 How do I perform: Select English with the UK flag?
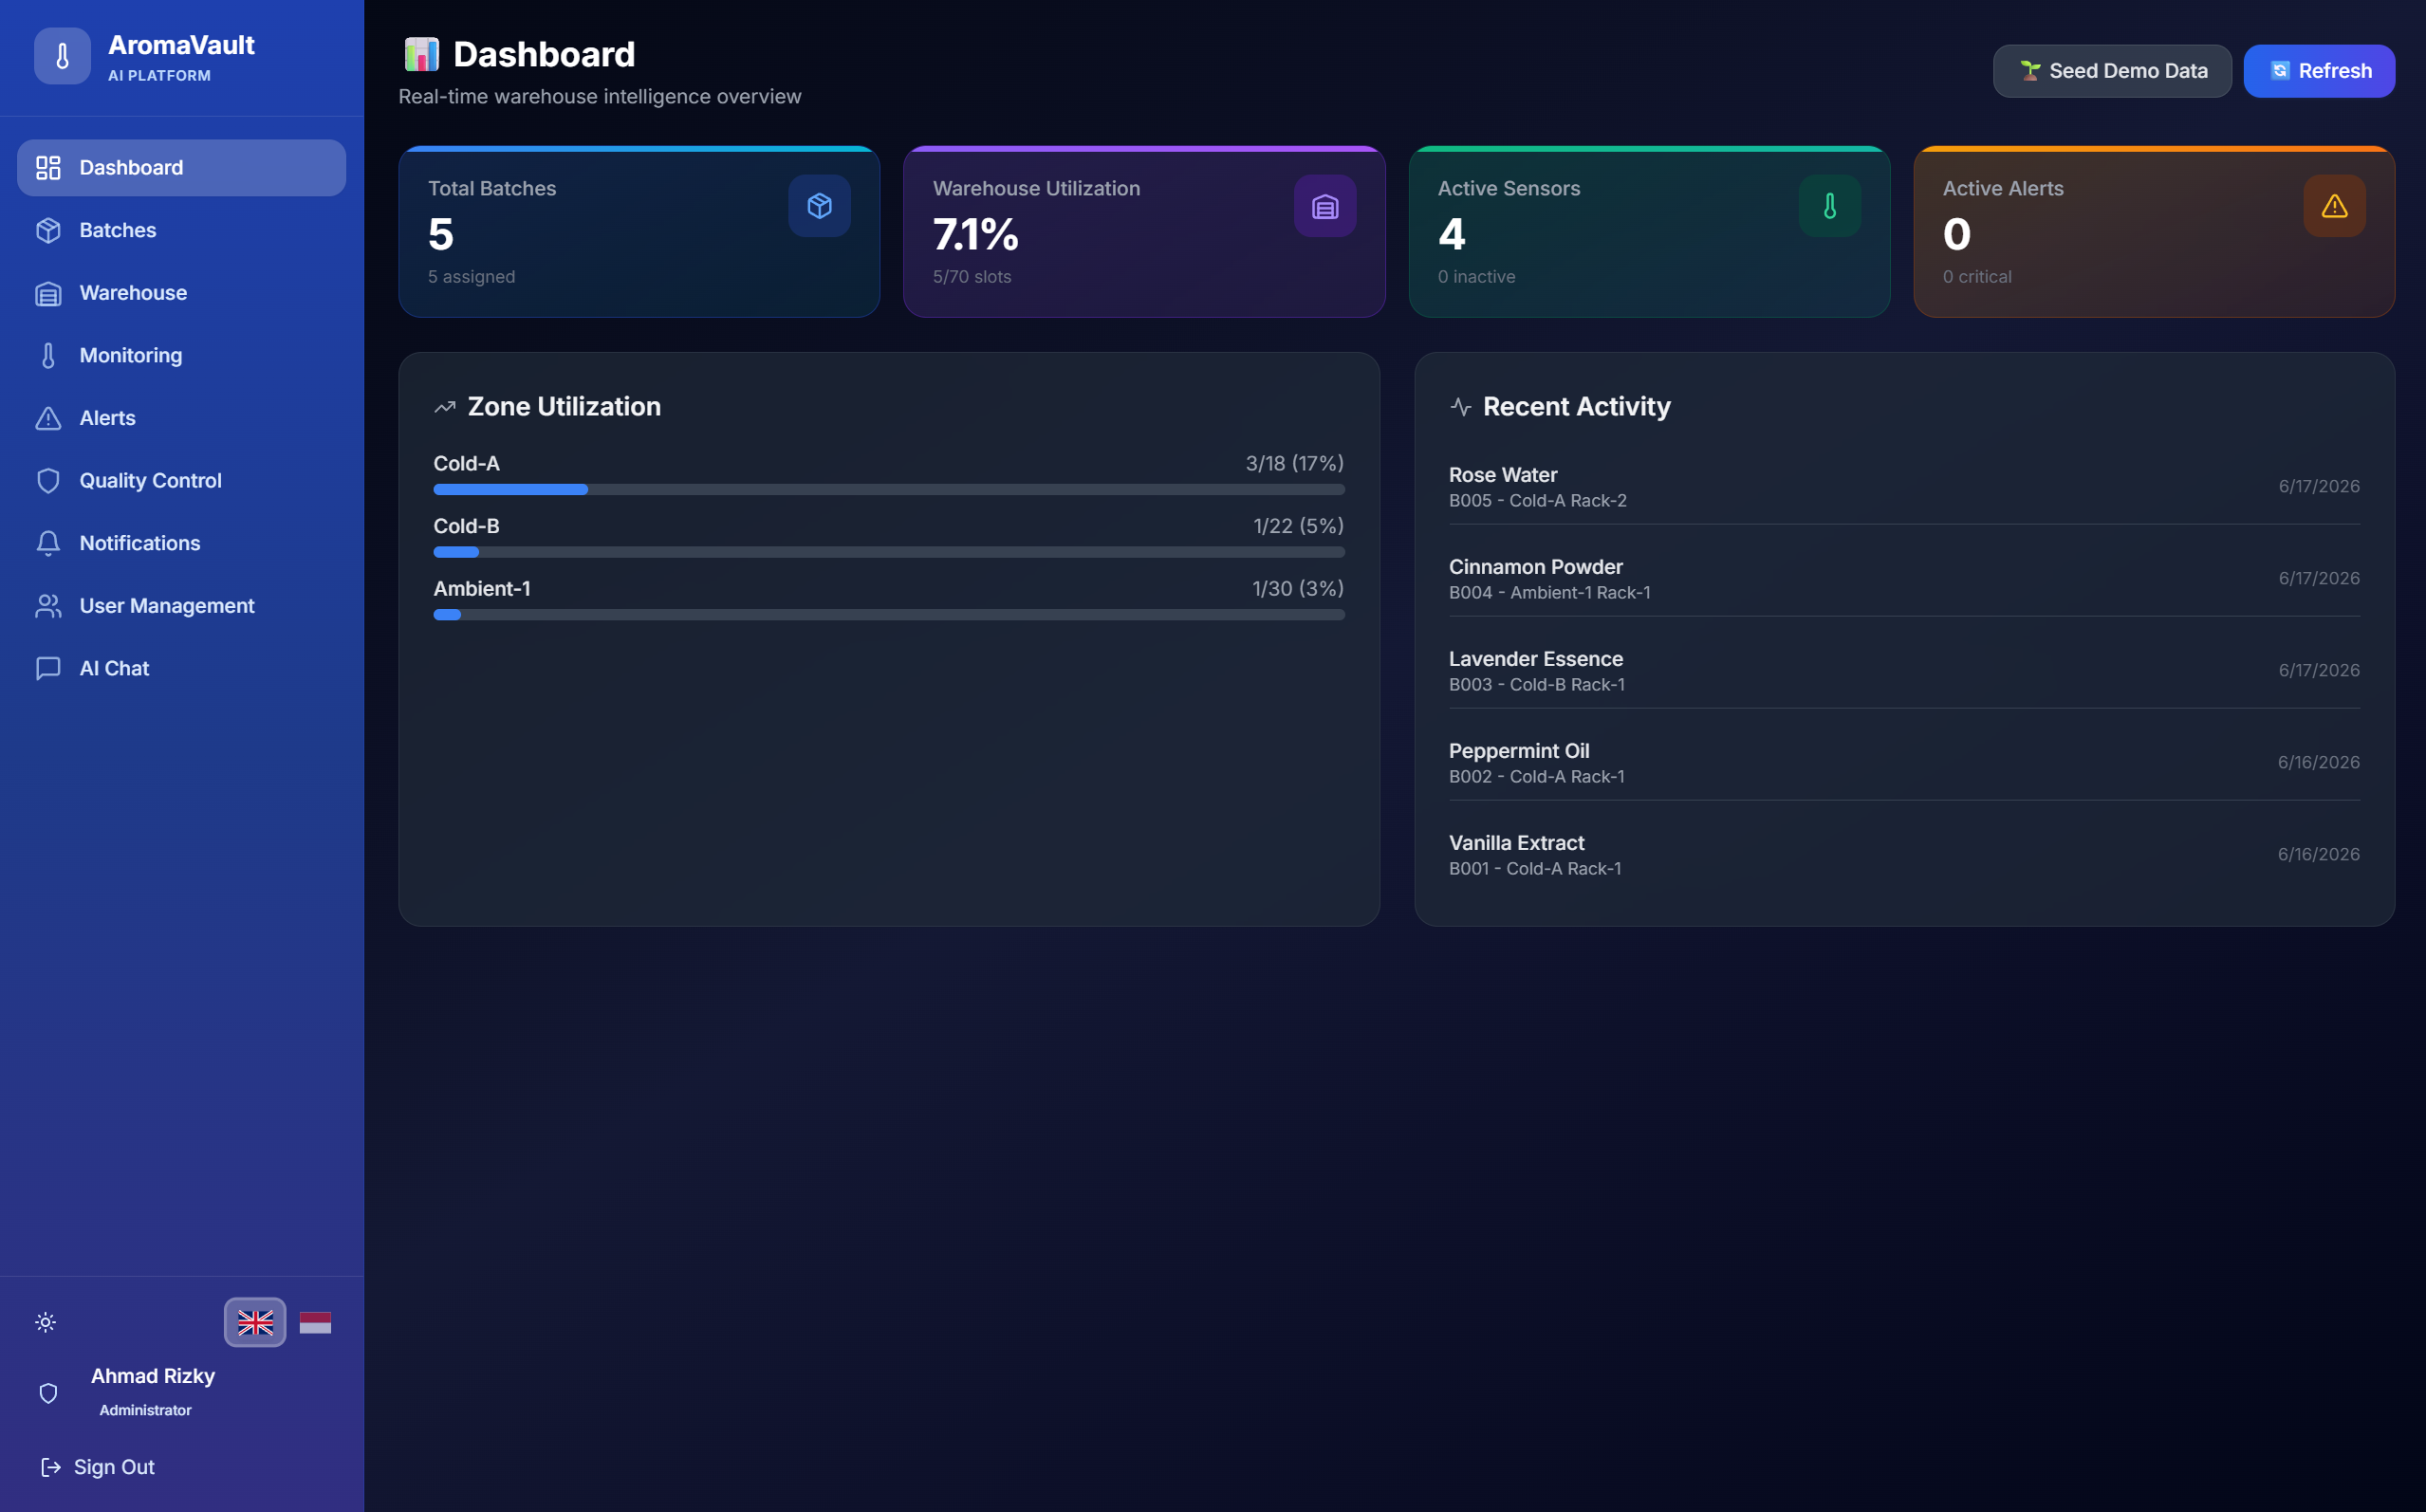tap(255, 1323)
